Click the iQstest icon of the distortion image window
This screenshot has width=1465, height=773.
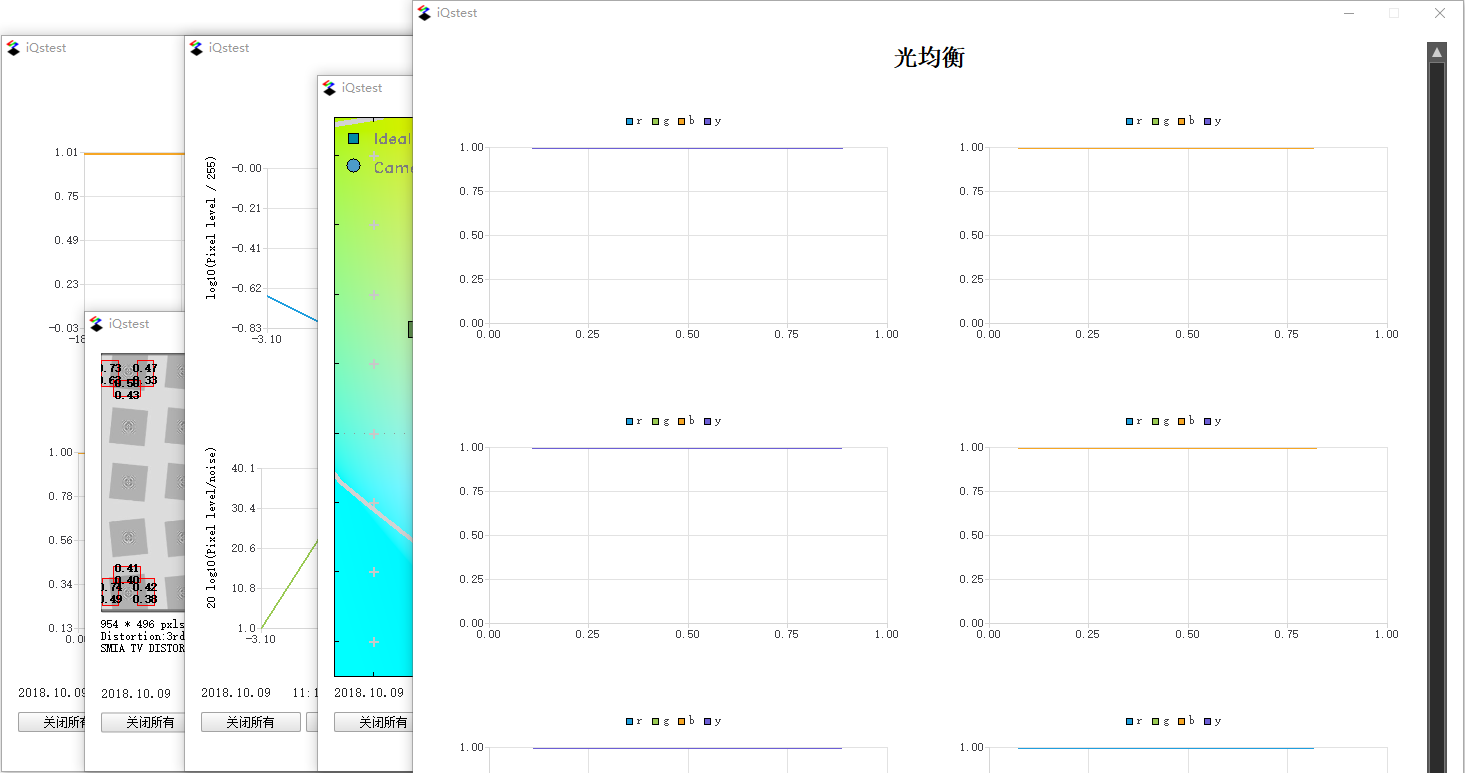(x=97, y=324)
